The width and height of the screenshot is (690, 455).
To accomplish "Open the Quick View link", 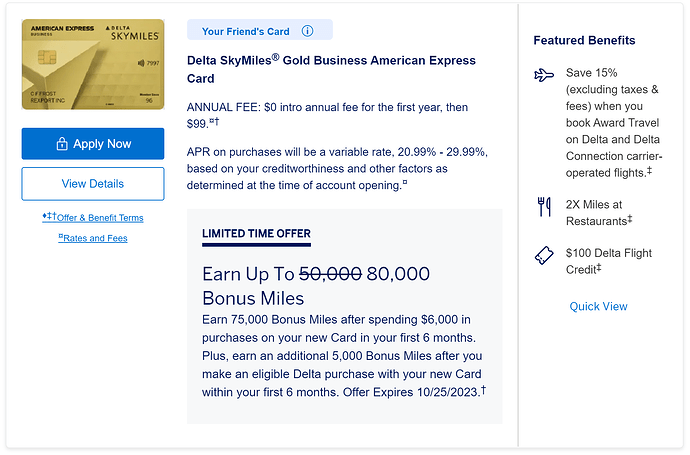I will point(599,306).
